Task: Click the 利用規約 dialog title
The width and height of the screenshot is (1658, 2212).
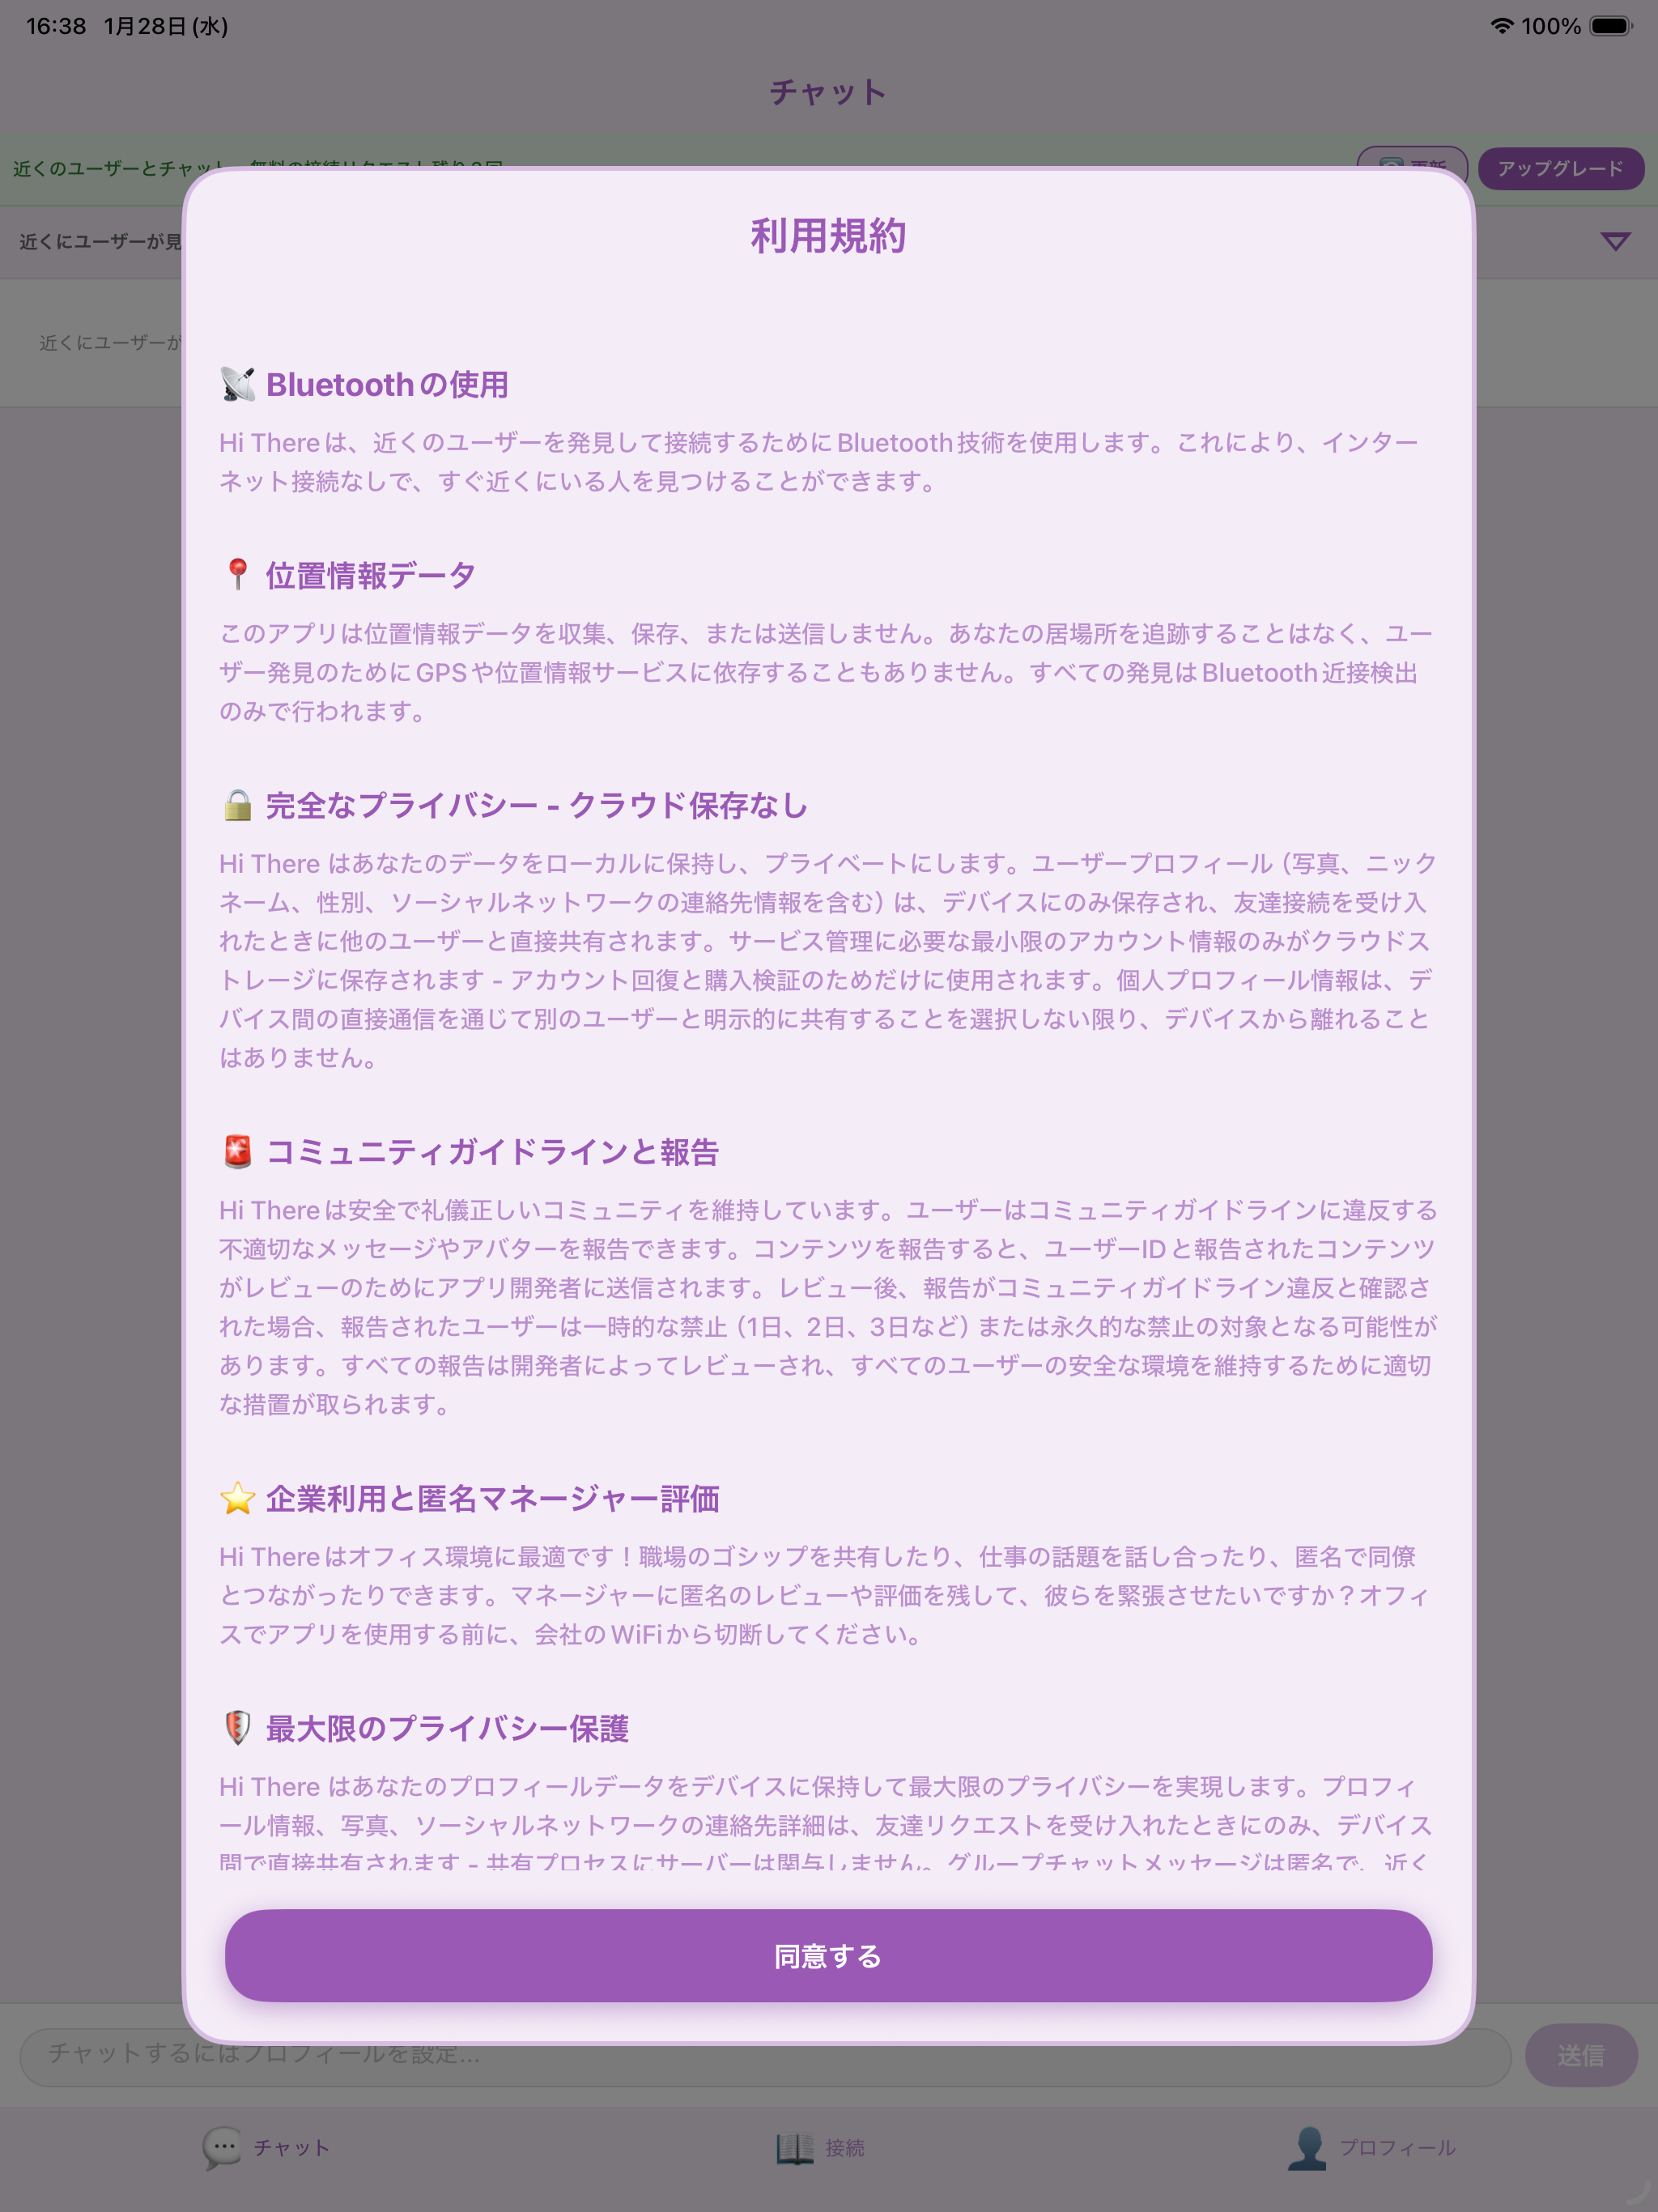Action: (x=828, y=236)
